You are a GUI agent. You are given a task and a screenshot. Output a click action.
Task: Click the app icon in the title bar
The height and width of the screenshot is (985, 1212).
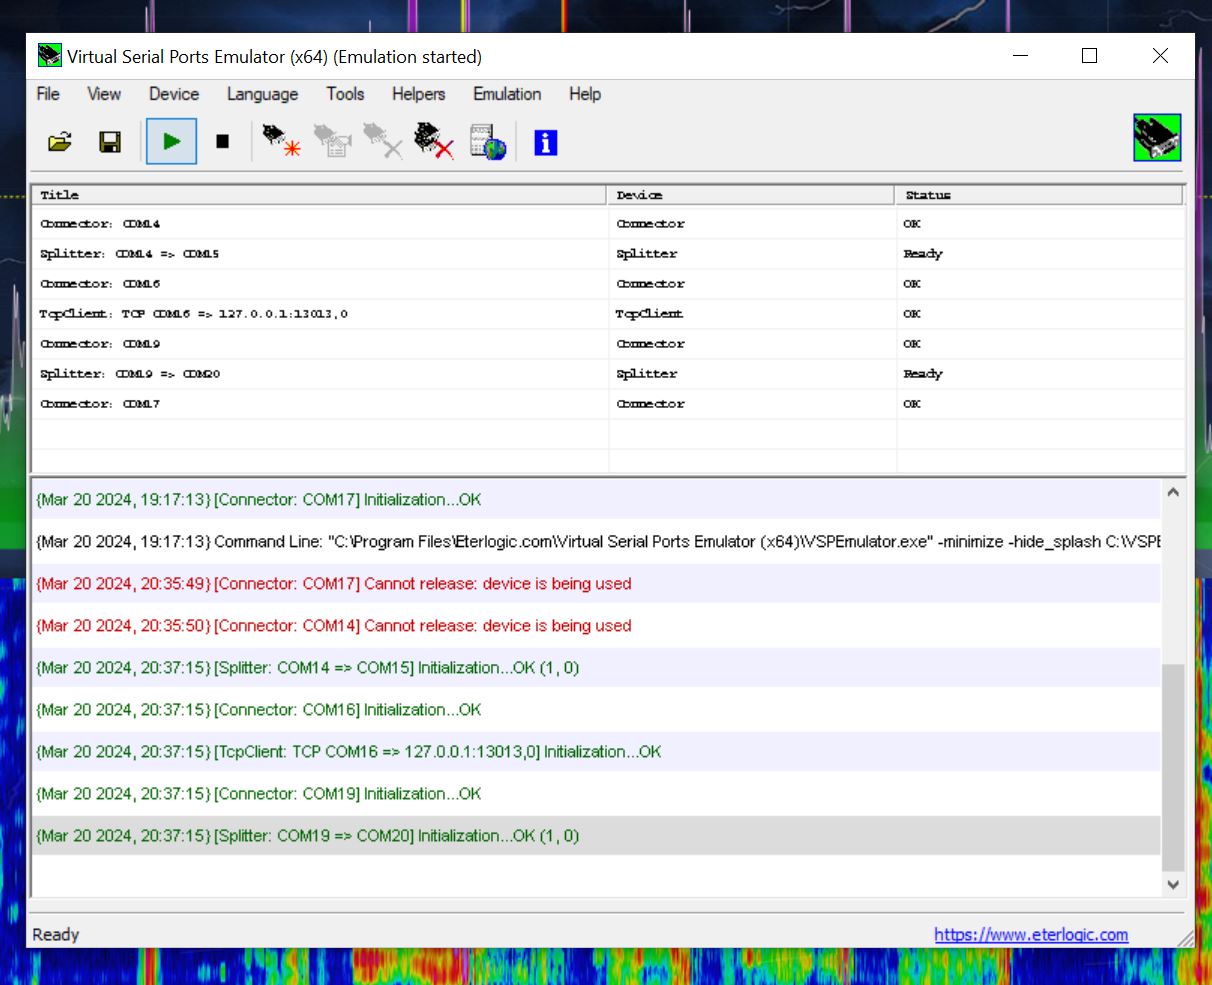point(50,56)
